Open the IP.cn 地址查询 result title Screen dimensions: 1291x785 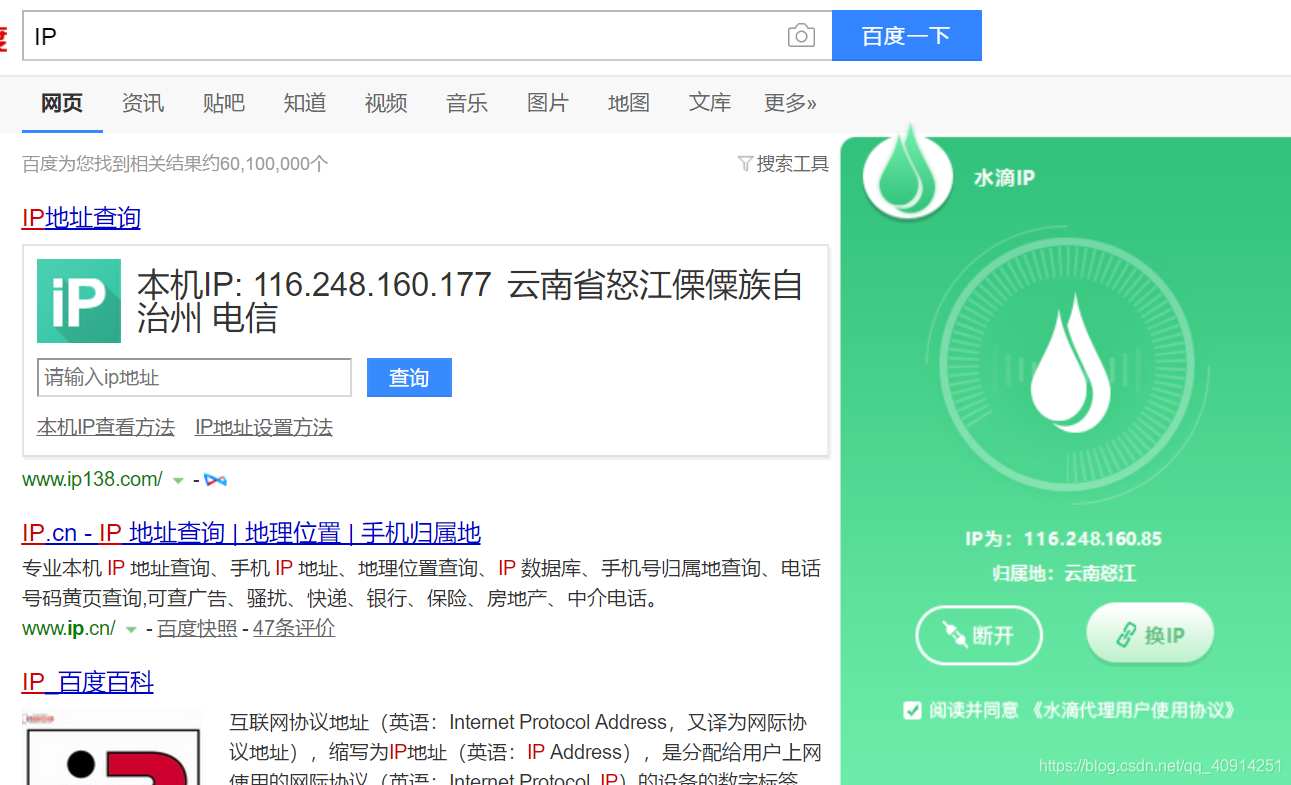tap(251, 532)
